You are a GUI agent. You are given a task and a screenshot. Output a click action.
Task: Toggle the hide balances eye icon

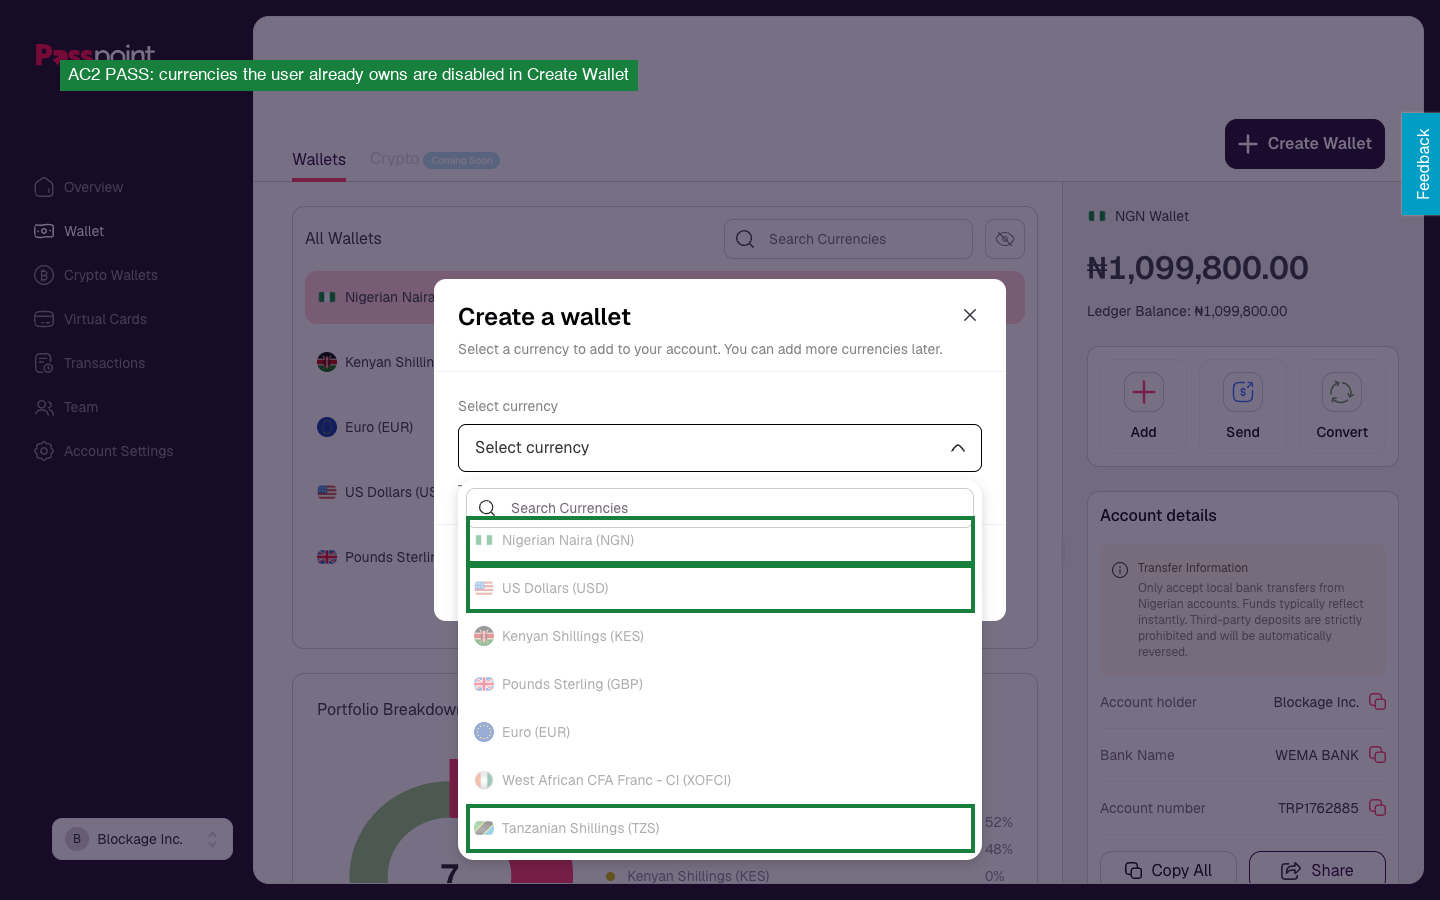tap(1005, 239)
